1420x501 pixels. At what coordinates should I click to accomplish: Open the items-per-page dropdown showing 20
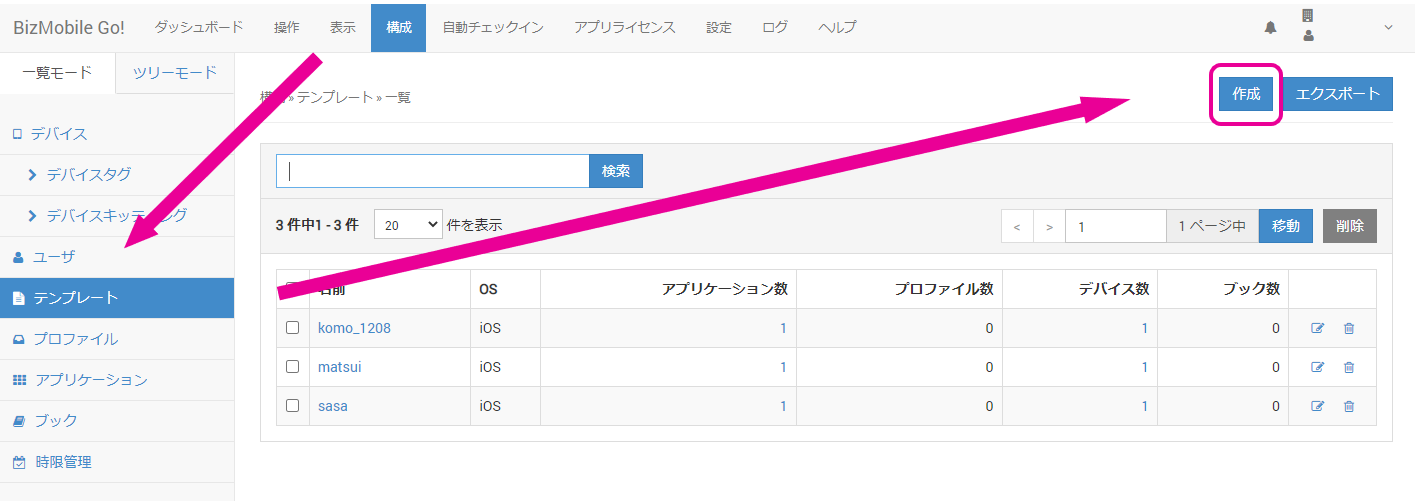(407, 226)
